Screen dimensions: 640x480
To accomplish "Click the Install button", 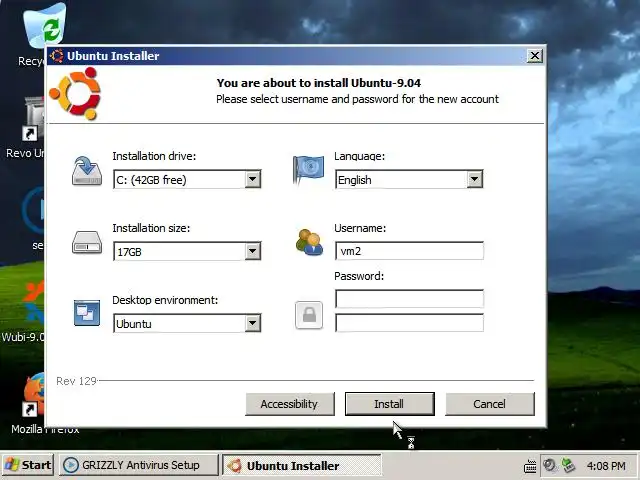I will pos(390,404).
